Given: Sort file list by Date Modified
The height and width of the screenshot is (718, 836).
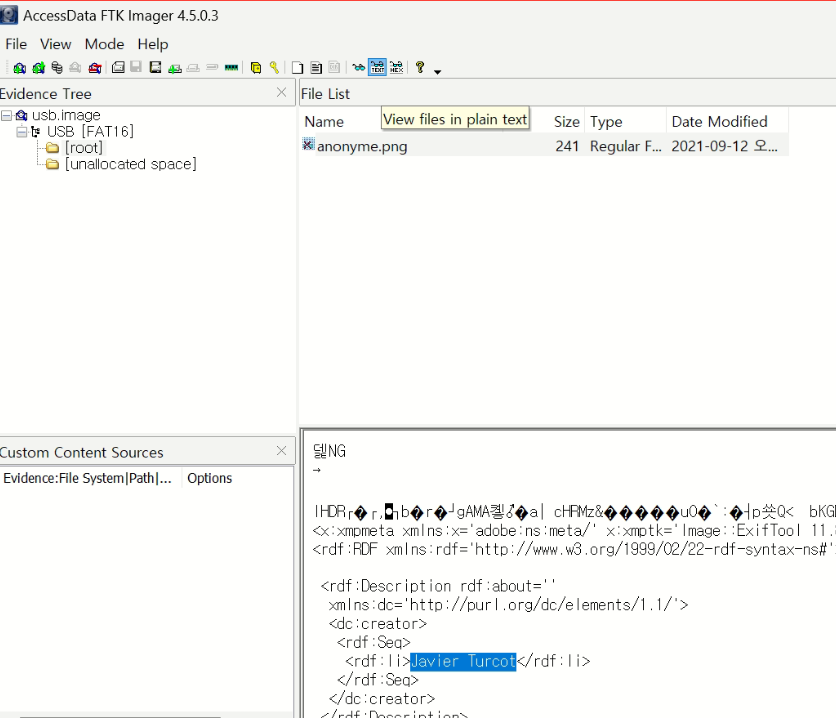Looking at the screenshot, I should (727, 122).
